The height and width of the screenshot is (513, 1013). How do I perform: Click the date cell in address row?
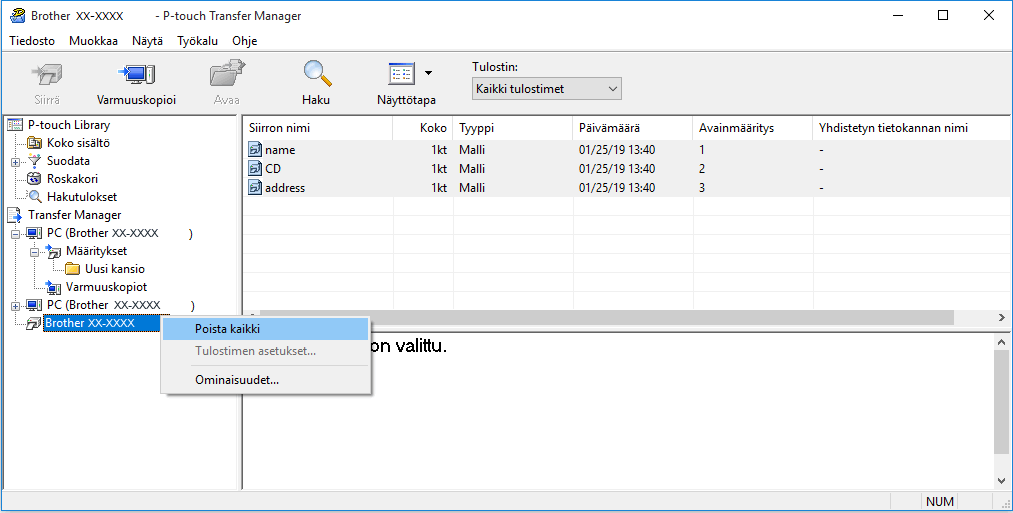pos(617,188)
